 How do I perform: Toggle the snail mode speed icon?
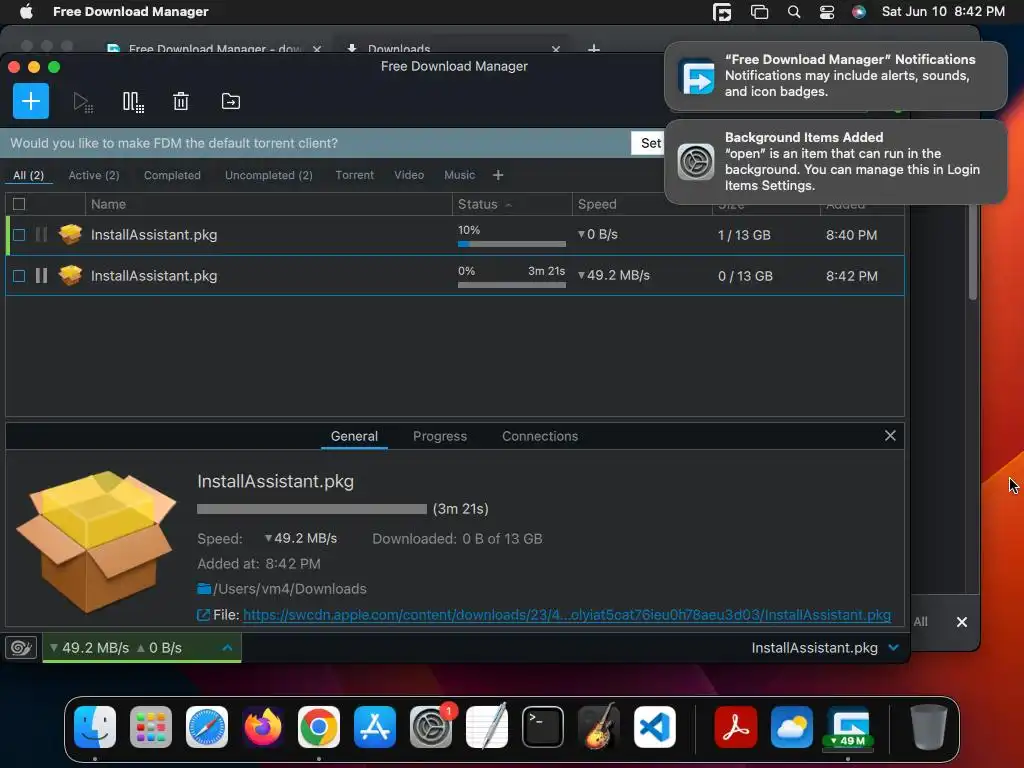tap(21, 647)
